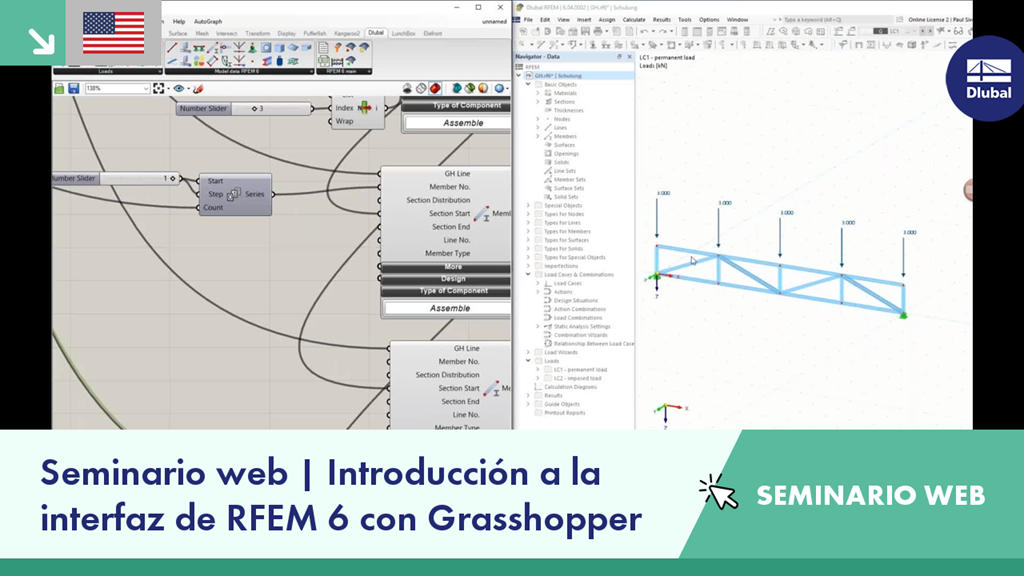
Task: Click the red line component icon in Model data RFEM 6
Action: [x=172, y=47]
